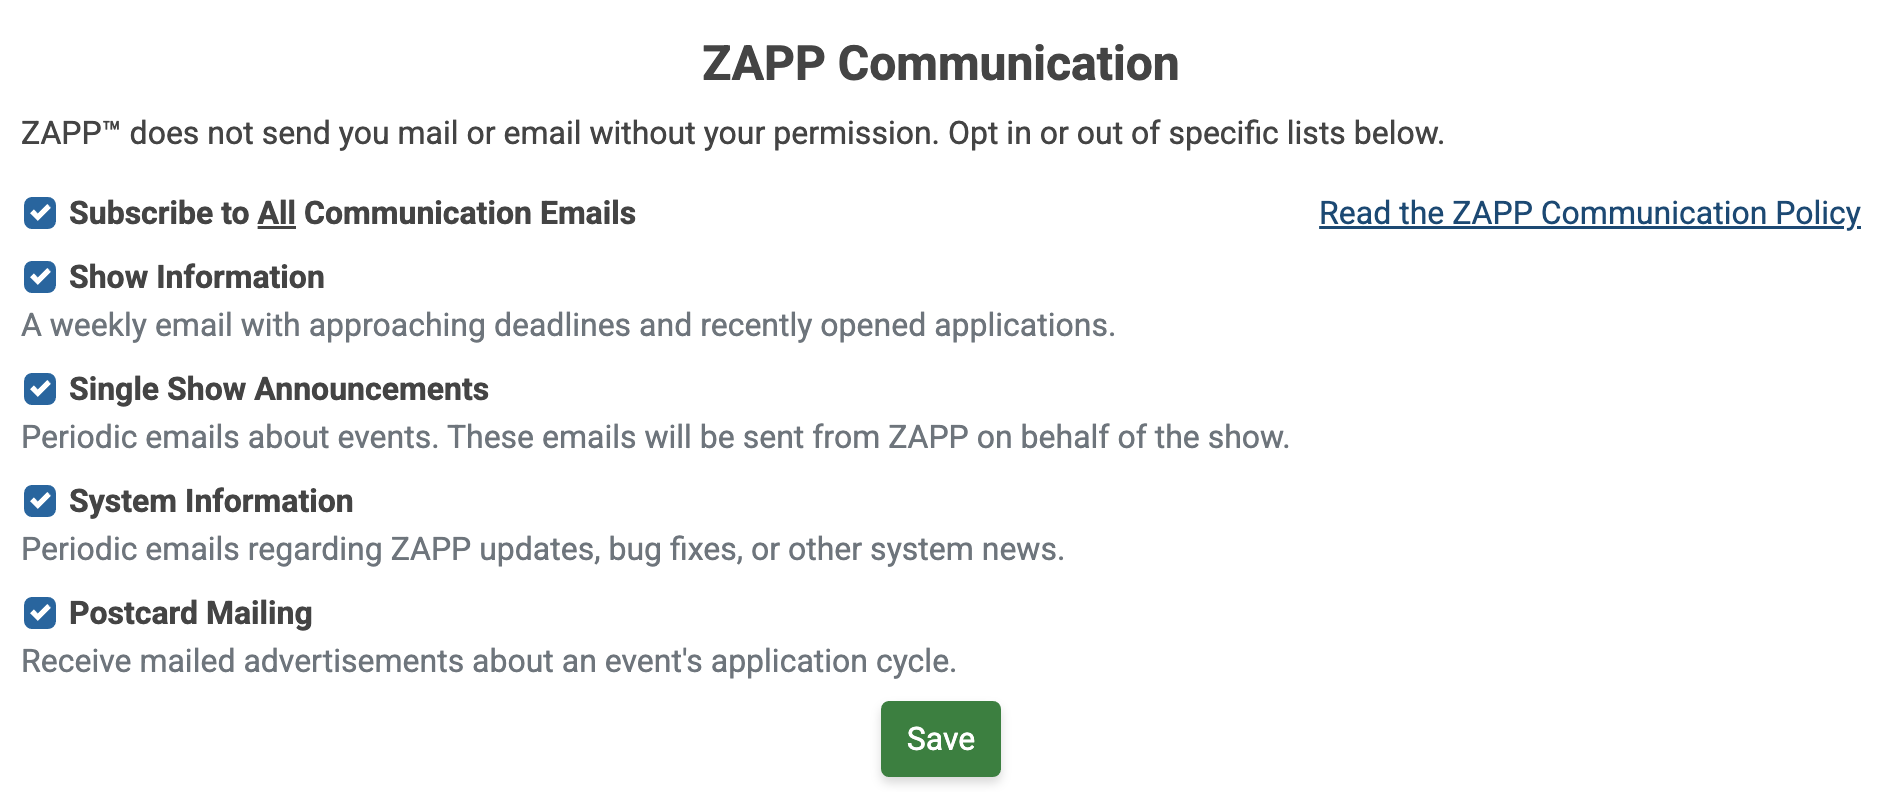Click the underlined word All
Image resolution: width=1902 pixels, height=792 pixels.
[x=276, y=213]
